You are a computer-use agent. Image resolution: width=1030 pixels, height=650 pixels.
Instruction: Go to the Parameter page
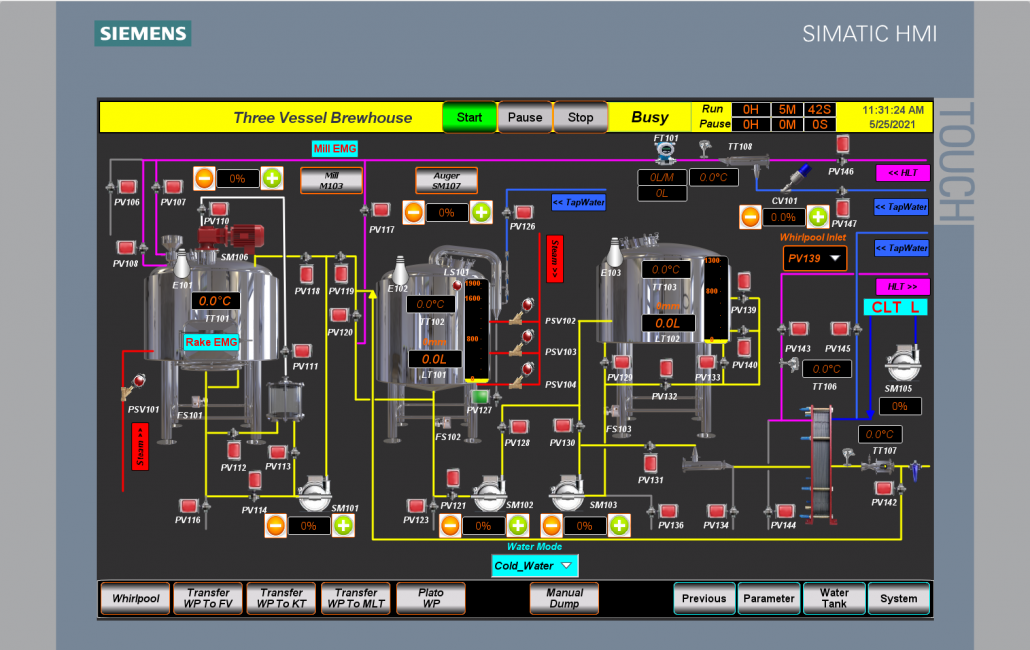click(769, 598)
